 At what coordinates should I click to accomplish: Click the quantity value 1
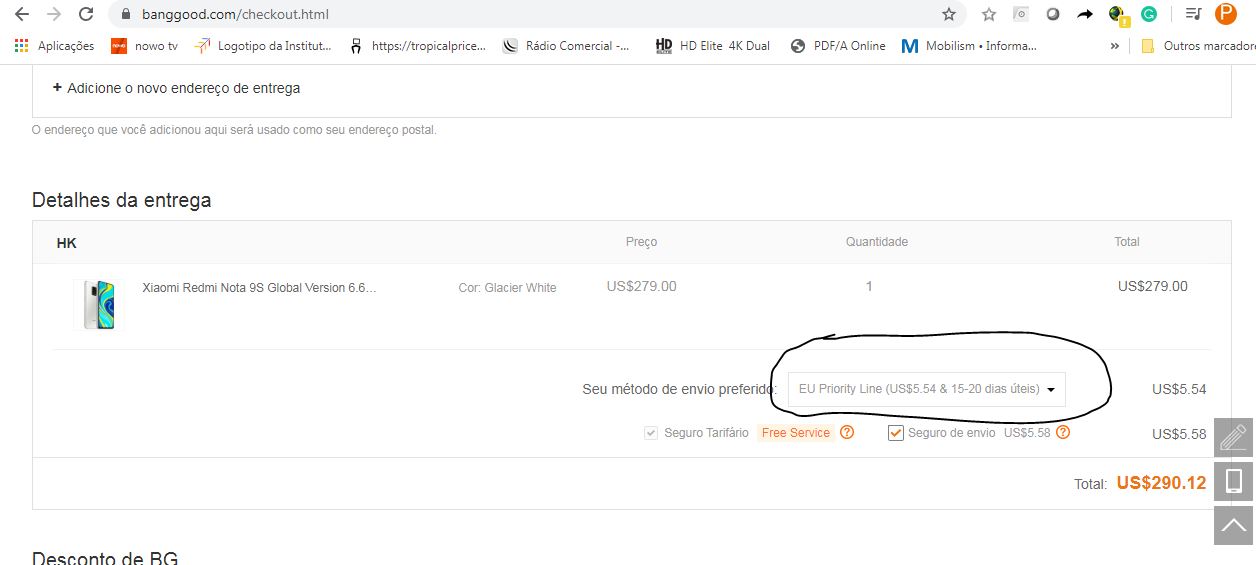click(869, 286)
